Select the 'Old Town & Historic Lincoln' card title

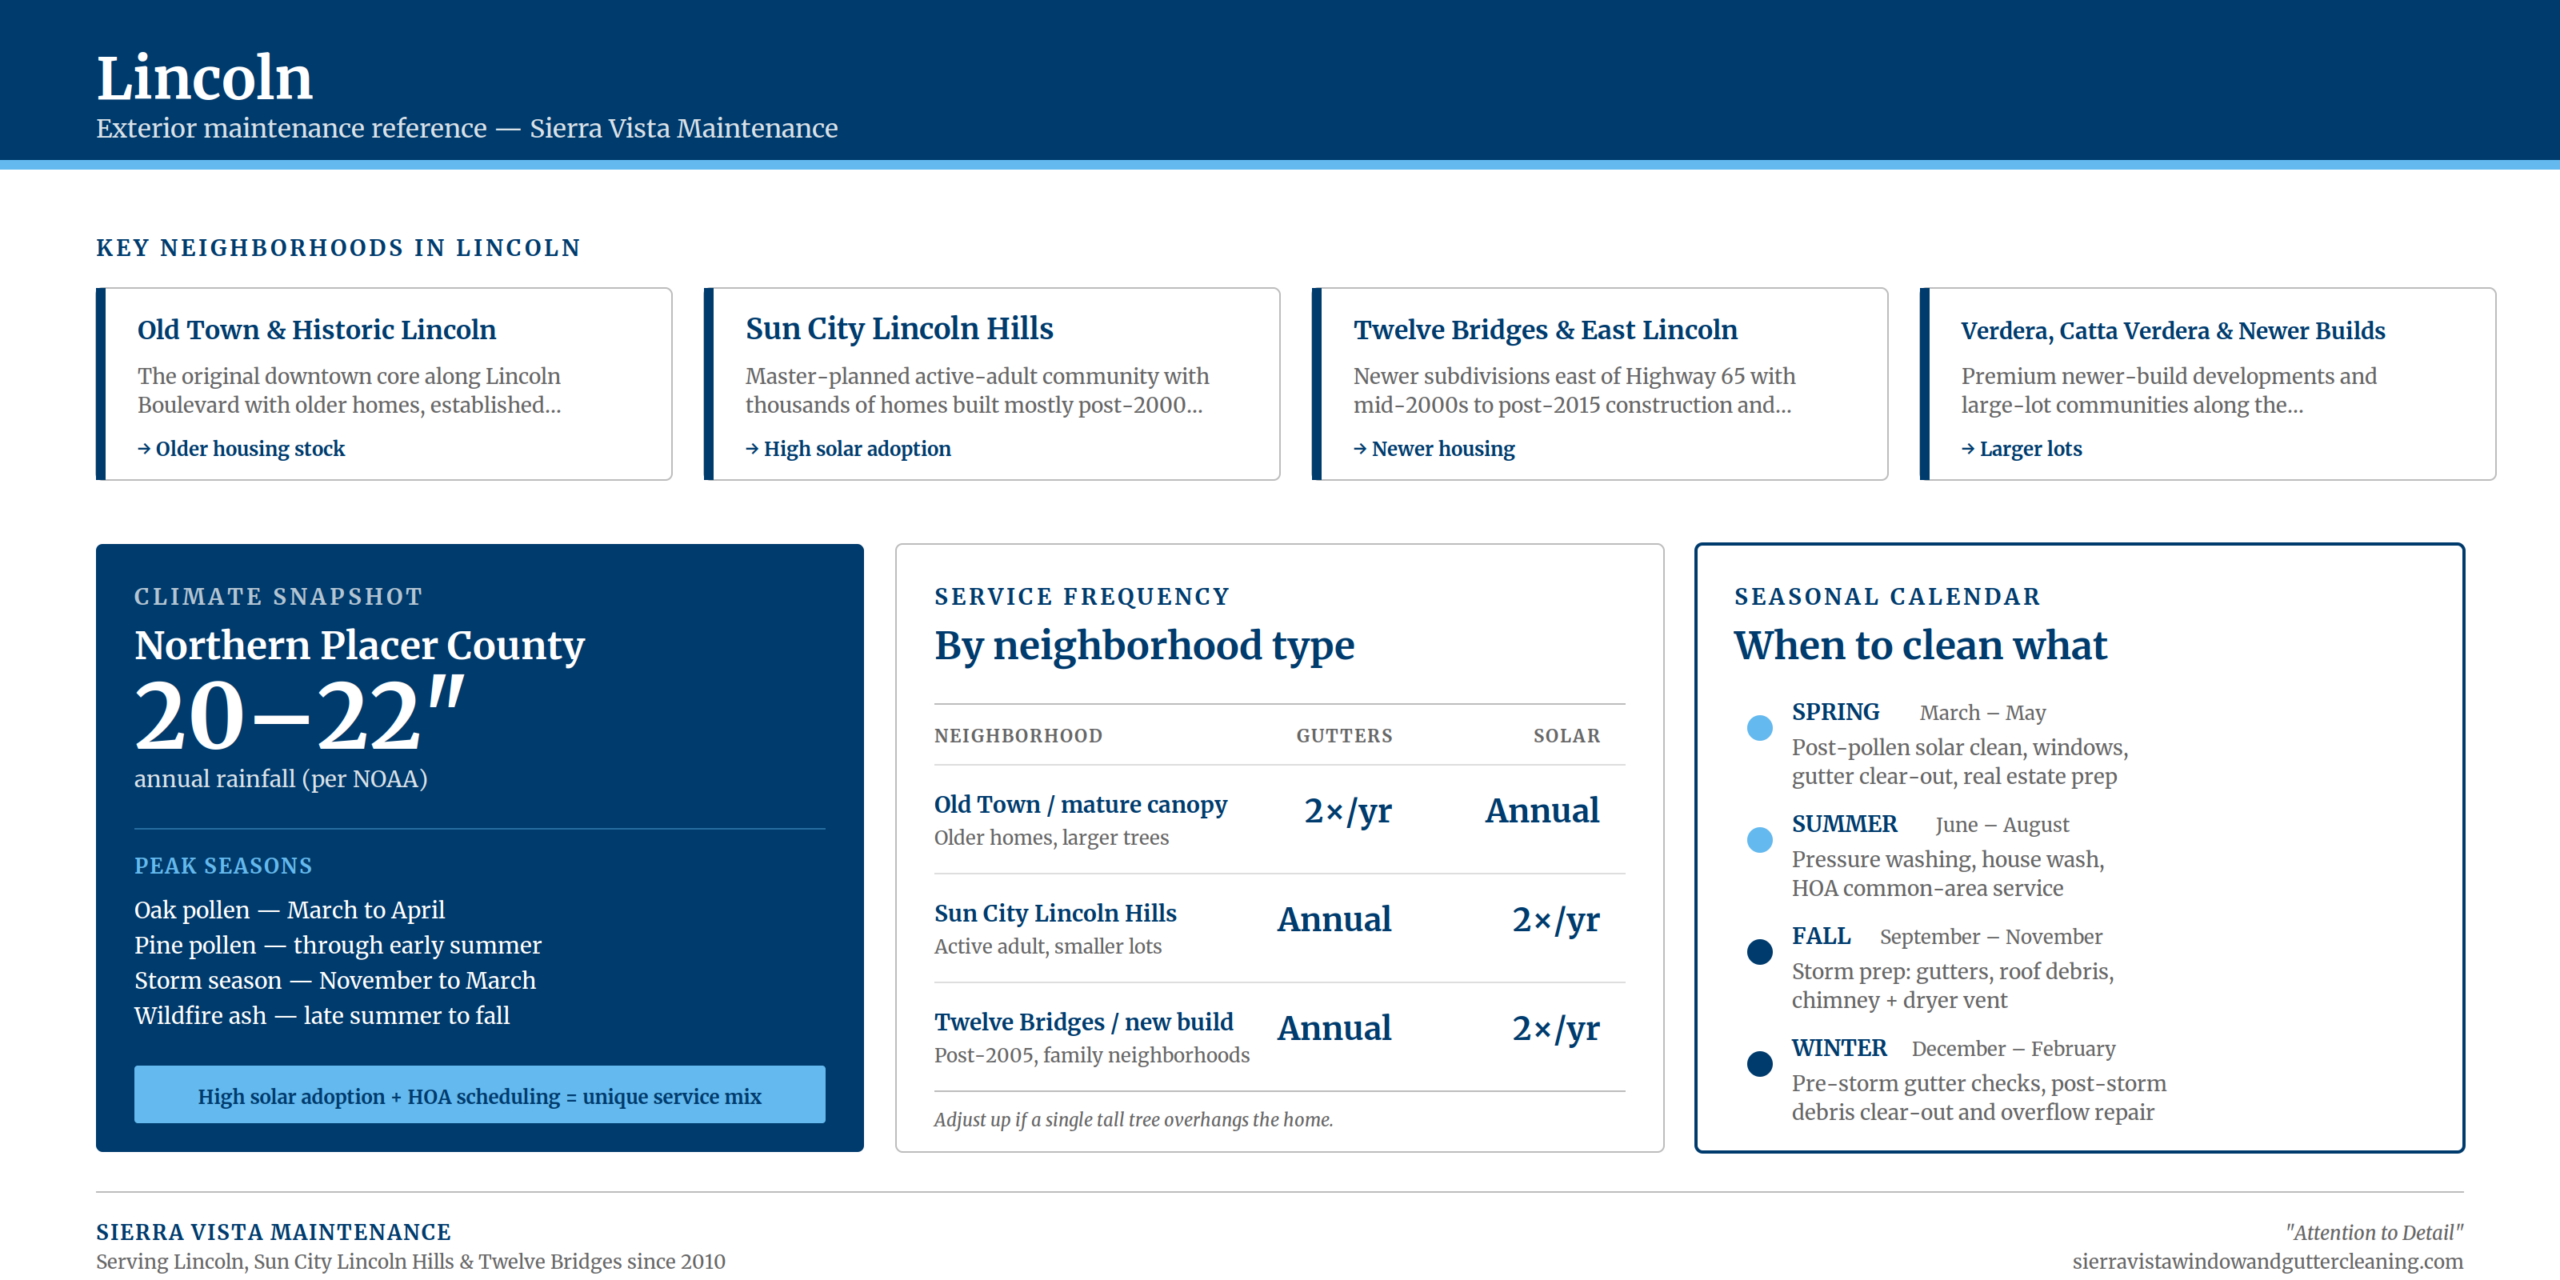pyautogui.click(x=317, y=330)
